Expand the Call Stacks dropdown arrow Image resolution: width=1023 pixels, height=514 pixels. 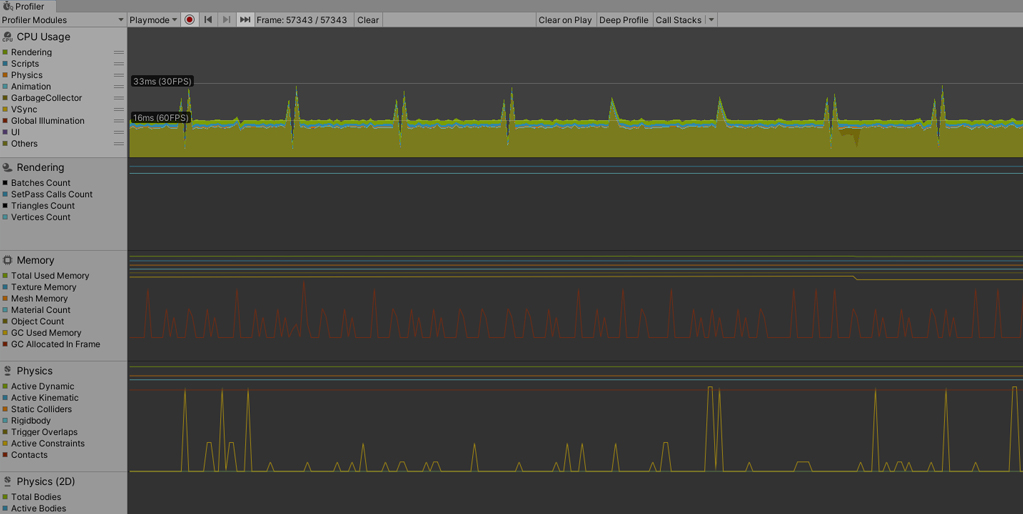click(711, 20)
